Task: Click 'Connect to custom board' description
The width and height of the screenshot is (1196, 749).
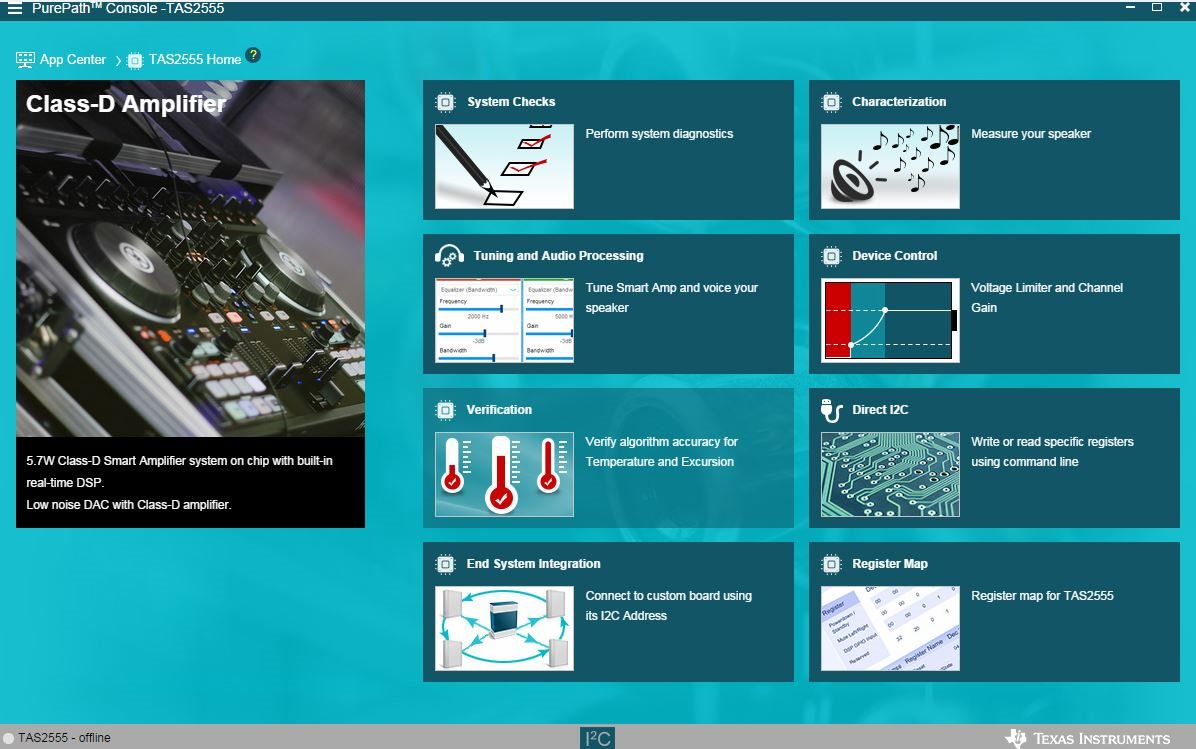Action: 668,606
